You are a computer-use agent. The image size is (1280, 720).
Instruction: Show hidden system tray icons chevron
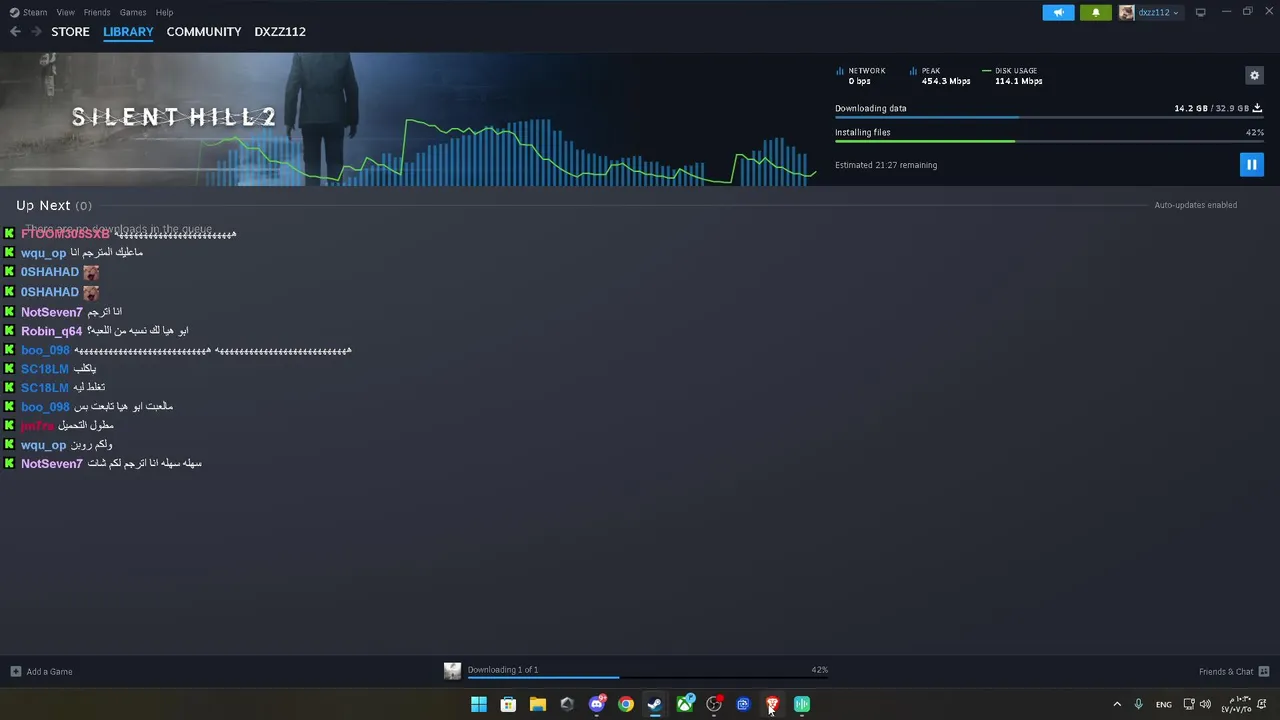(1117, 704)
